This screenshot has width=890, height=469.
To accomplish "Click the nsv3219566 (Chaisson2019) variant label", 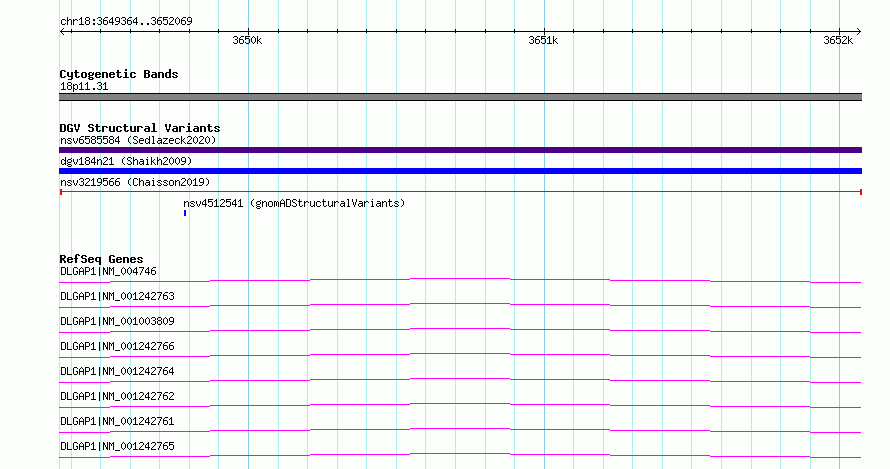I will click(x=135, y=182).
